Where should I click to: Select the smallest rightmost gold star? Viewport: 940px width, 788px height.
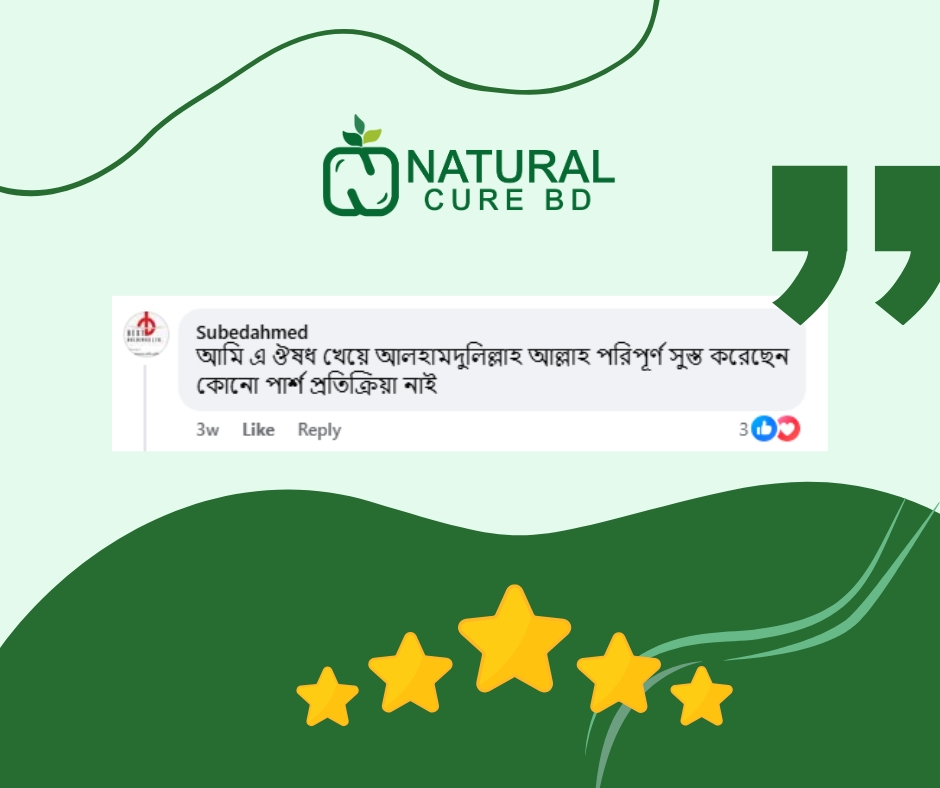pos(701,696)
